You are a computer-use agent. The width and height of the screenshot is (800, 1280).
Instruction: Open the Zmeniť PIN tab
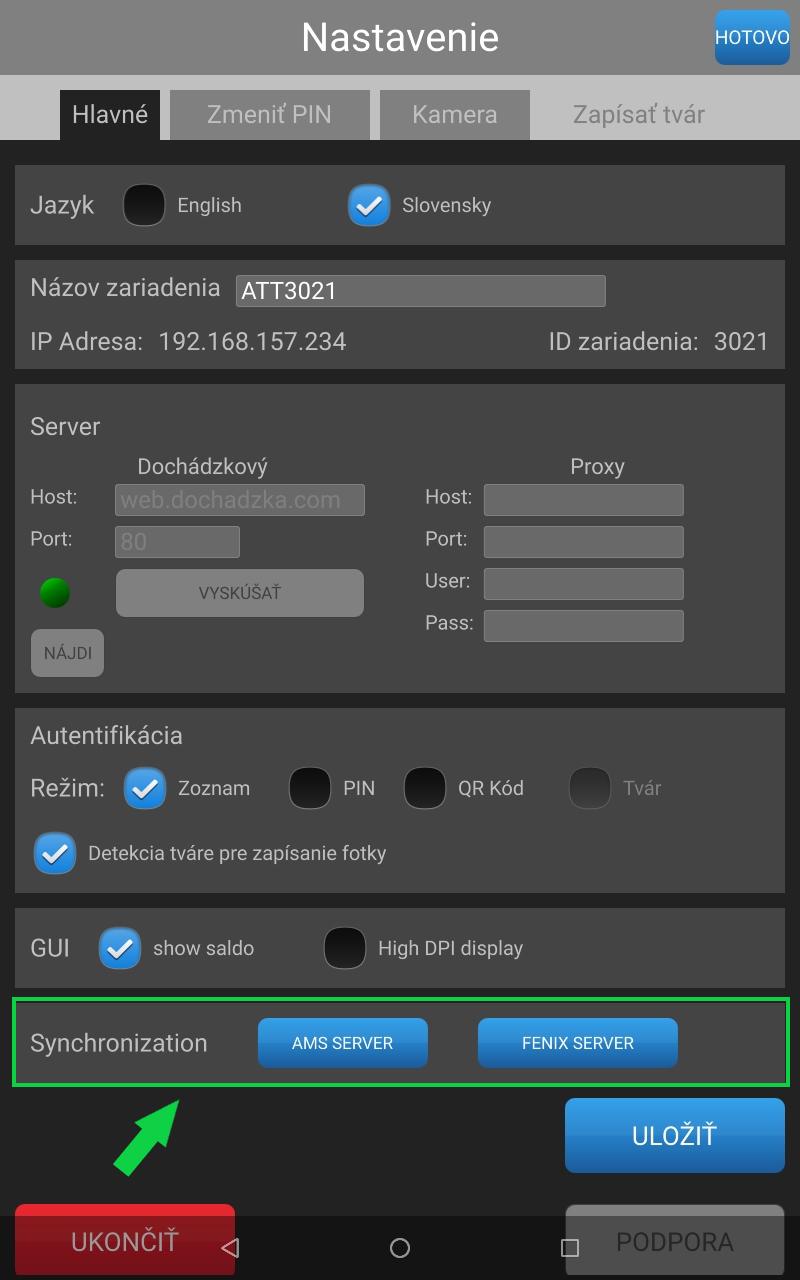click(x=269, y=114)
